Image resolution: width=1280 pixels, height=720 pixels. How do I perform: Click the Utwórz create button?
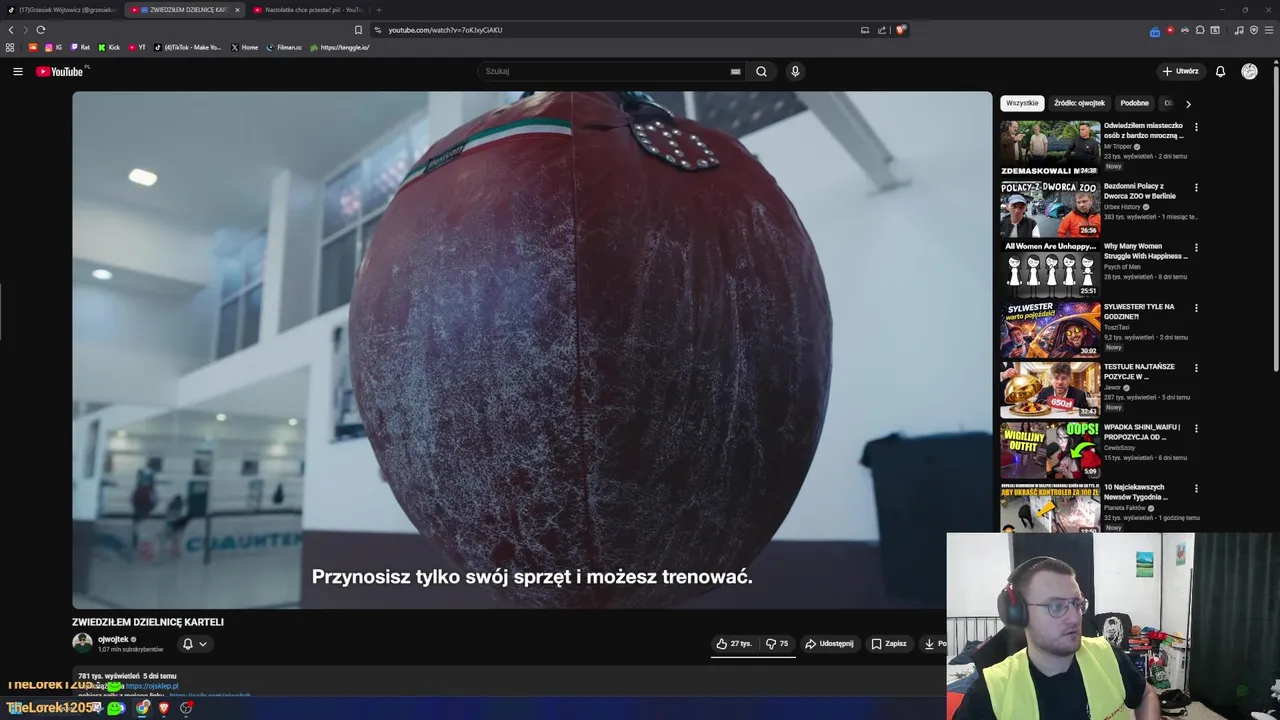tap(1180, 71)
